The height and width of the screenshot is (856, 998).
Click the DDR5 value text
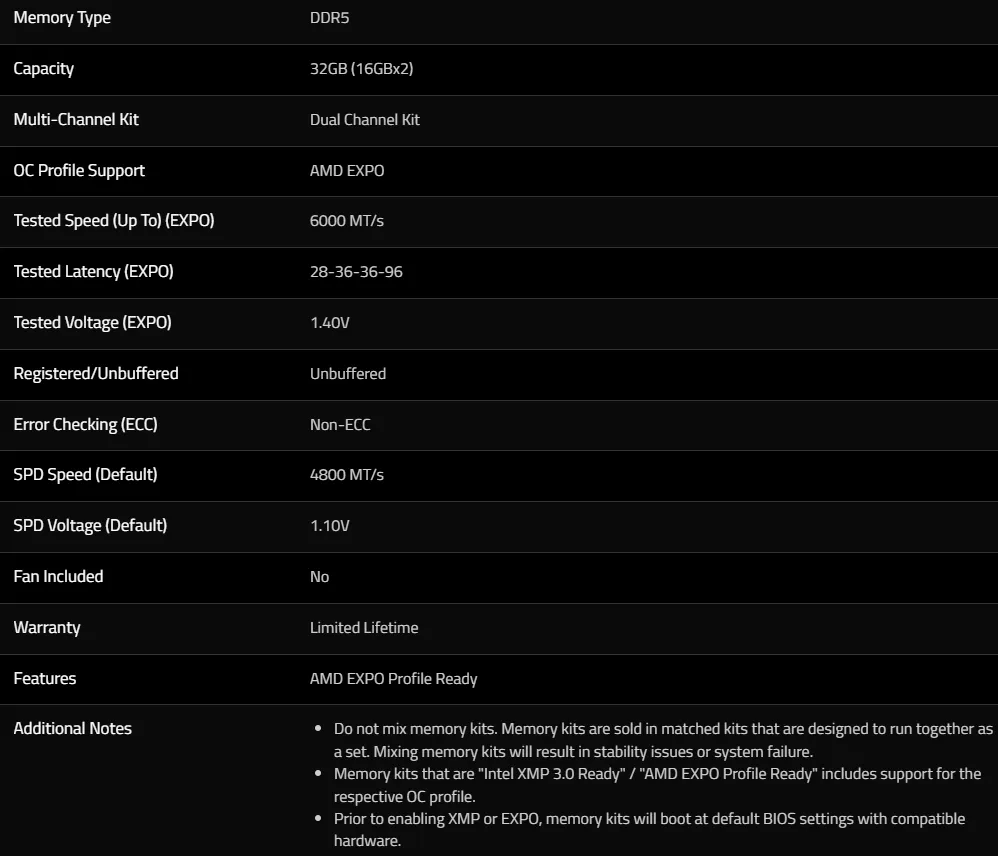tap(329, 18)
